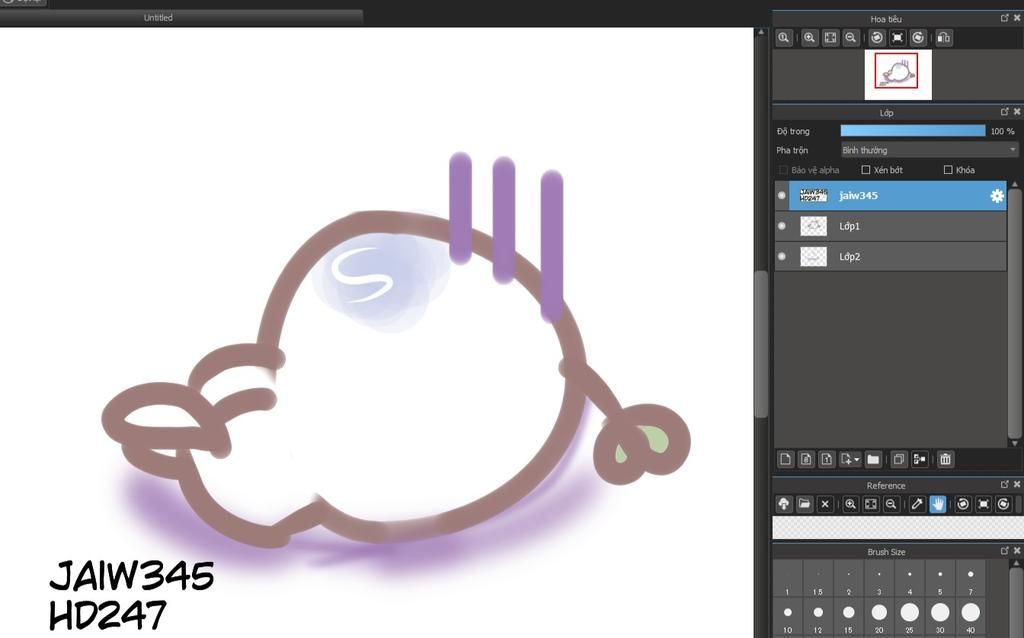Screen dimensions: 1024x638
Task: Toggle visibility of the jaiw345 layer
Action: coord(782,195)
